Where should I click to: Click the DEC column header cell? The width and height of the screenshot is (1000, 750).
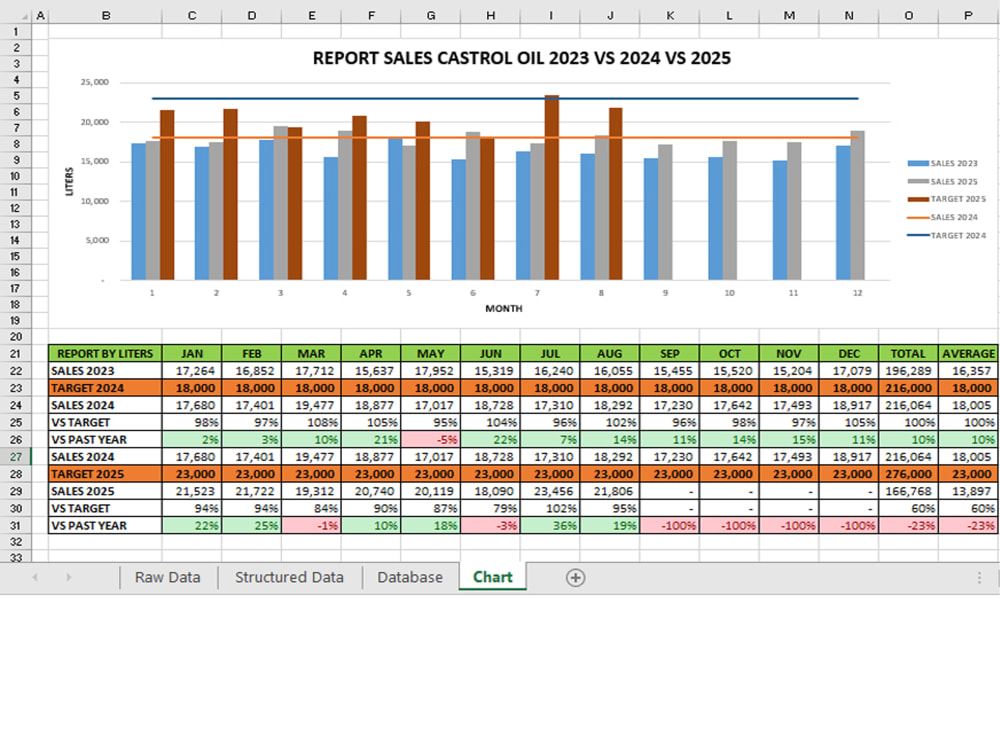849,353
